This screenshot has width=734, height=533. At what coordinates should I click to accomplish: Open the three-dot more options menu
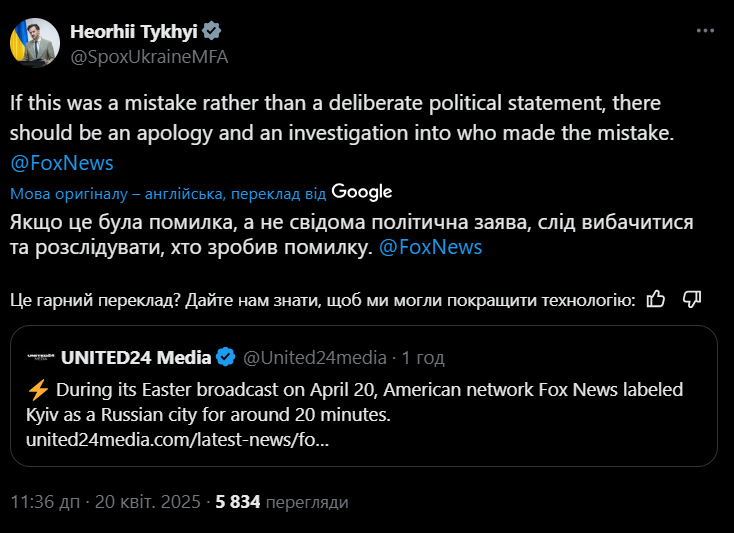703,32
